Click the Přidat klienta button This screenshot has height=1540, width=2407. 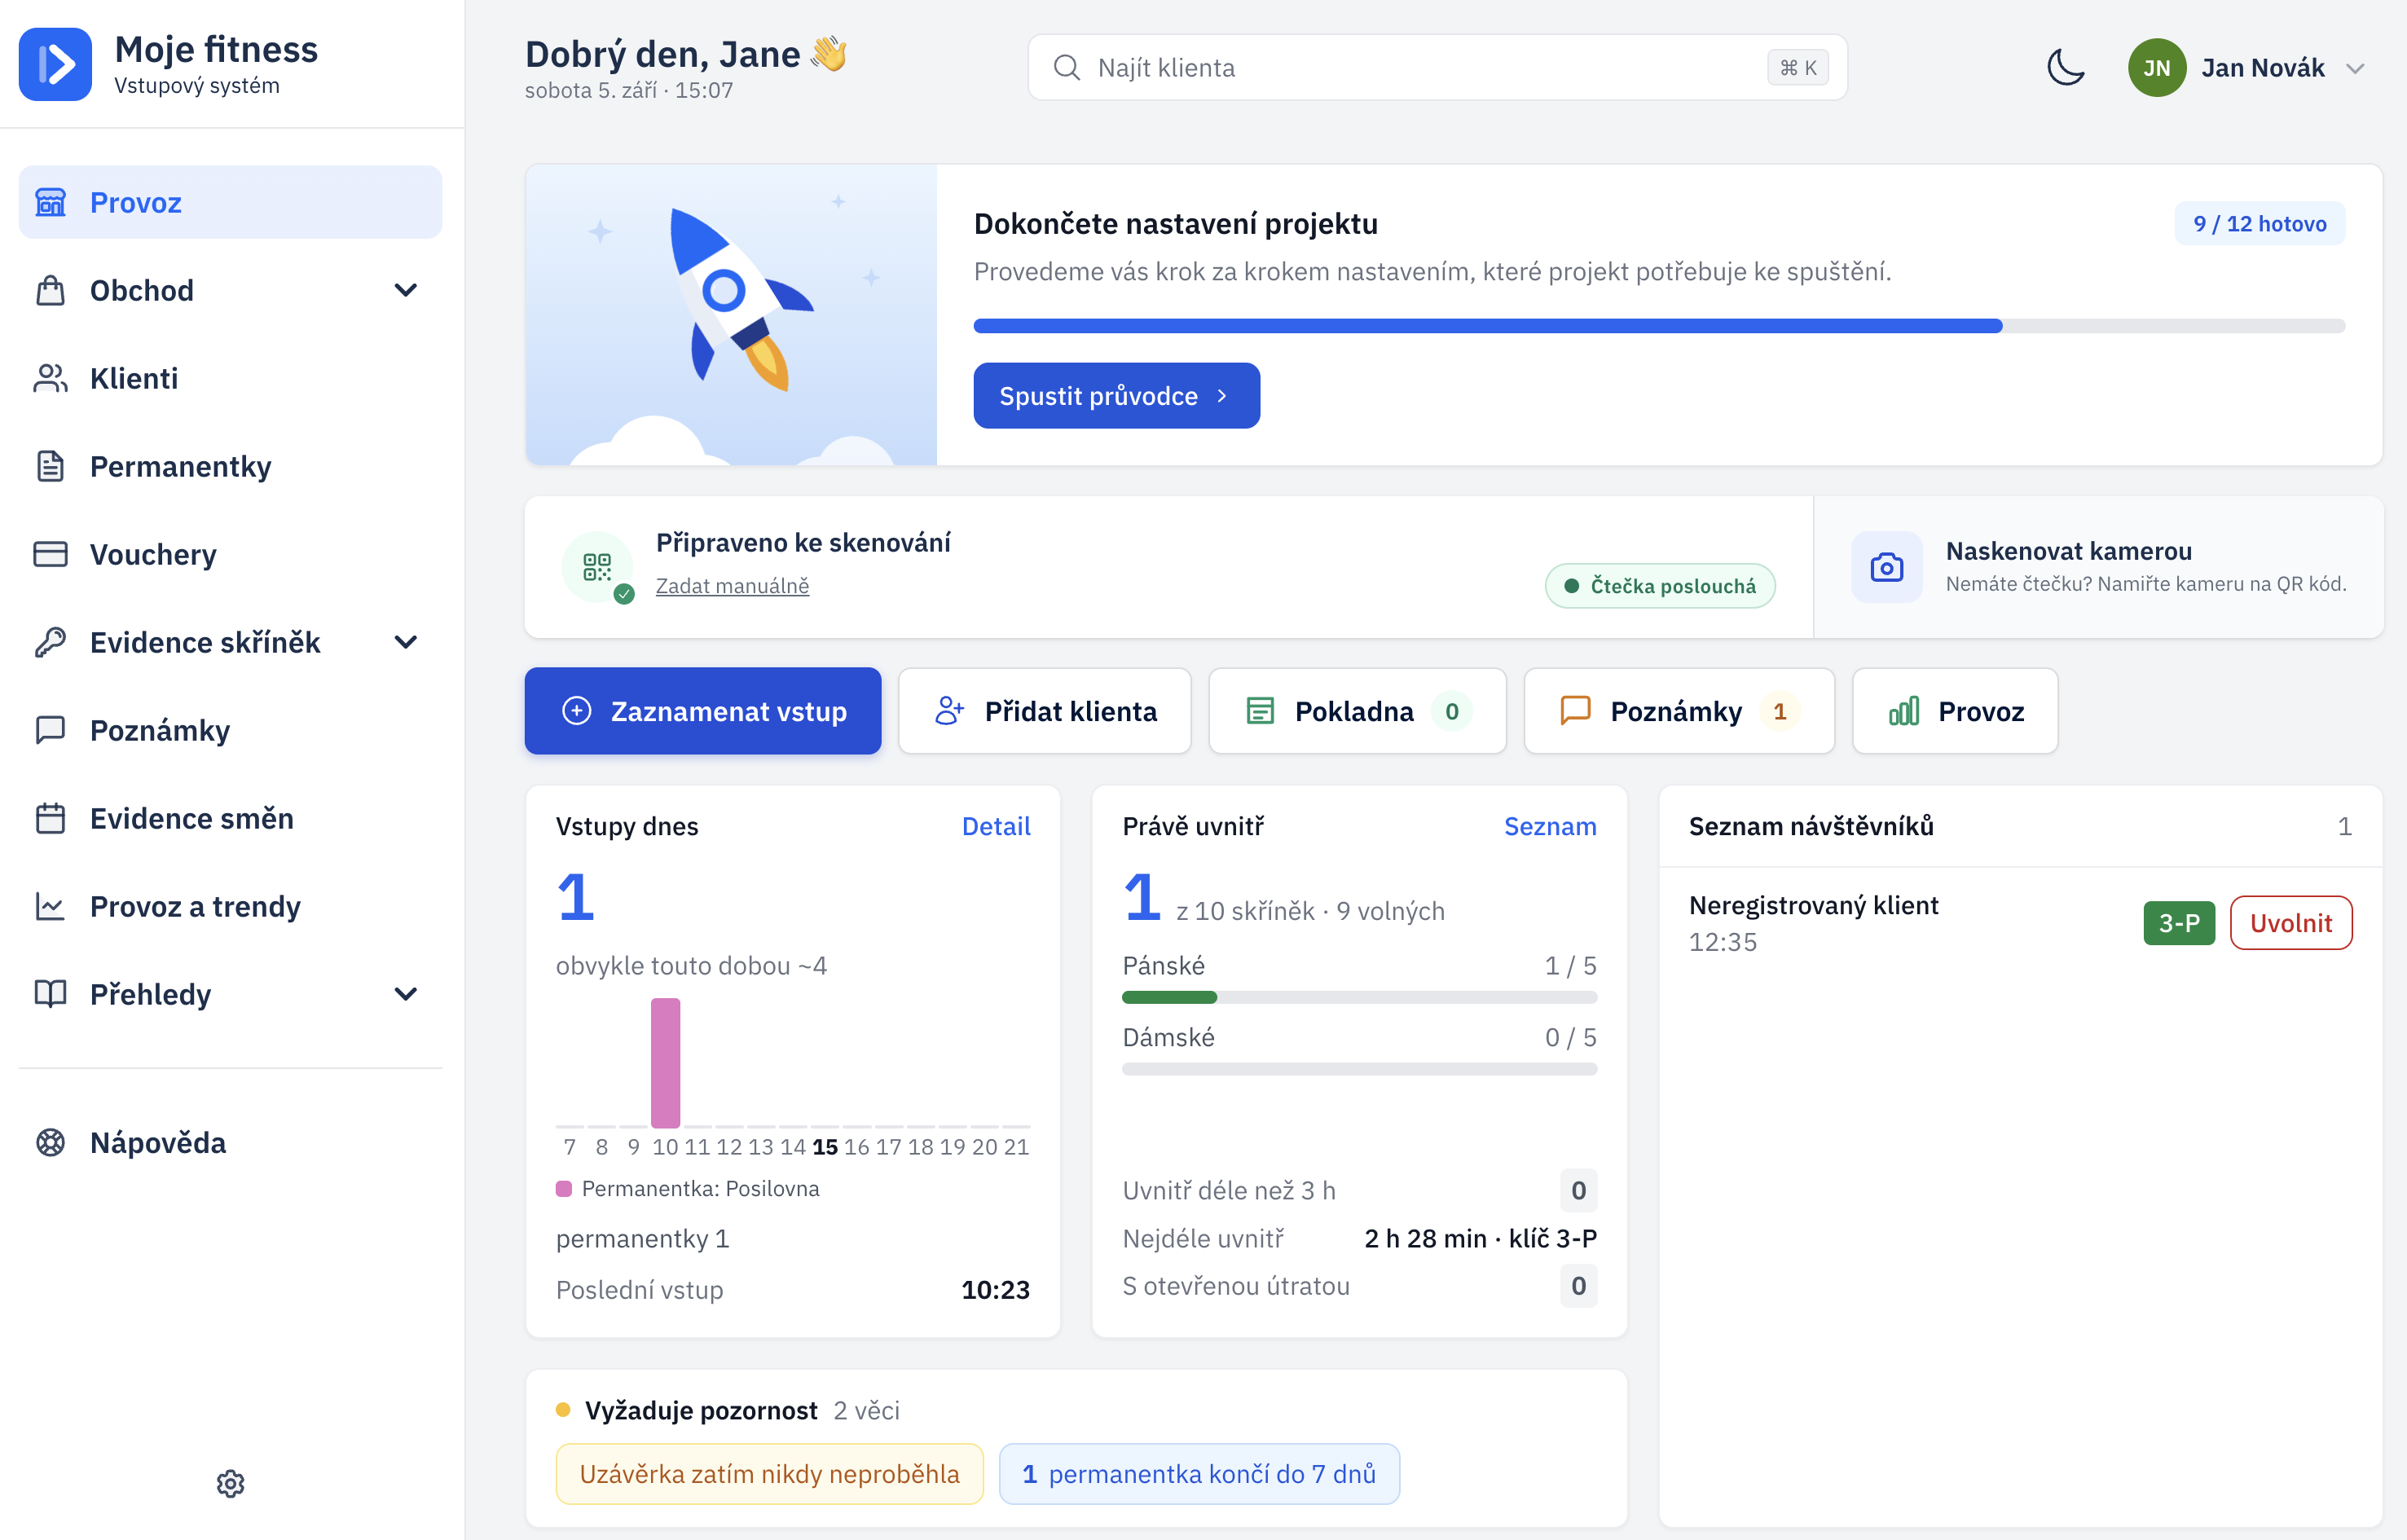1045,711
